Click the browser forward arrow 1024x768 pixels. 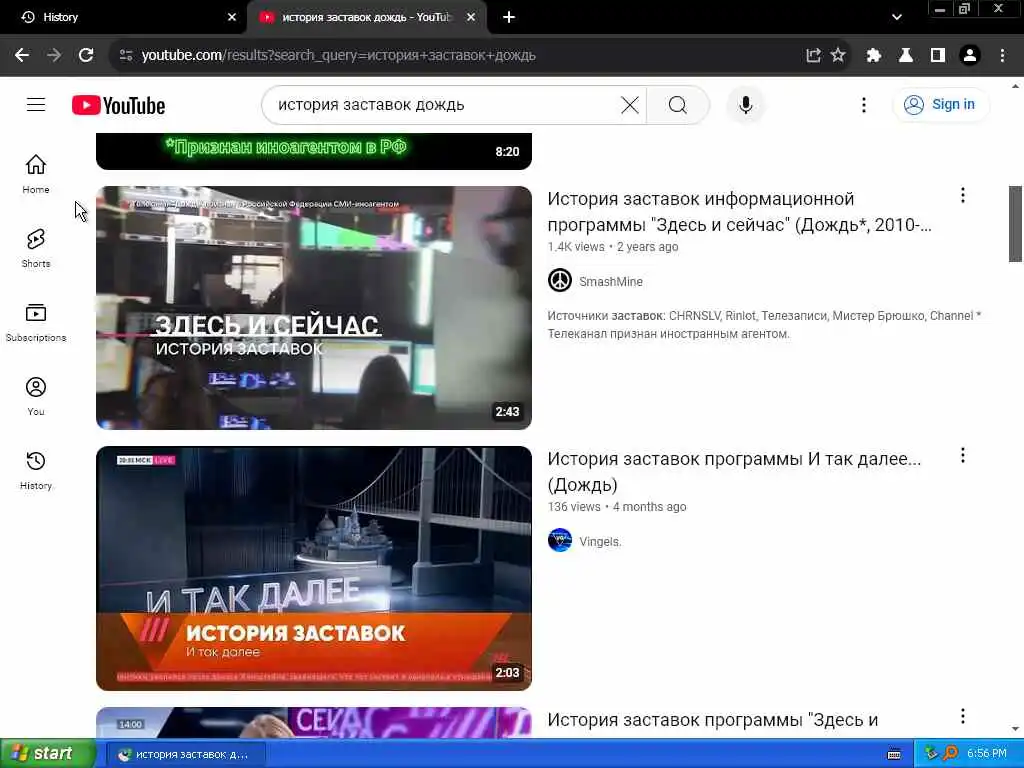[x=54, y=55]
